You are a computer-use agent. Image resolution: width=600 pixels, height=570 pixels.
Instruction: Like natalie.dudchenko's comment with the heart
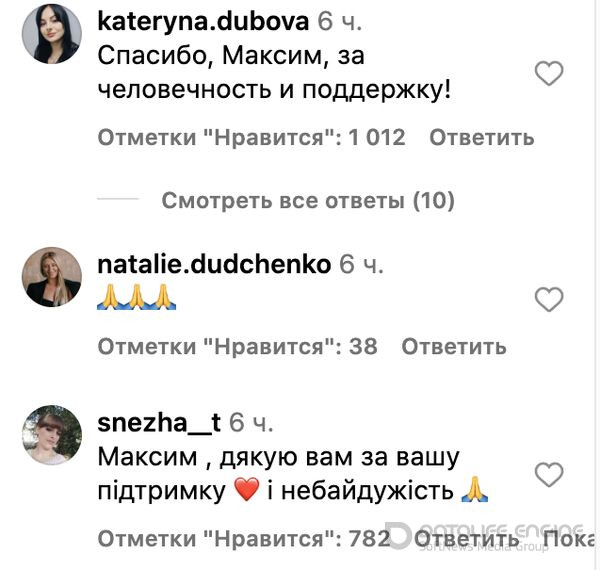pos(549,299)
